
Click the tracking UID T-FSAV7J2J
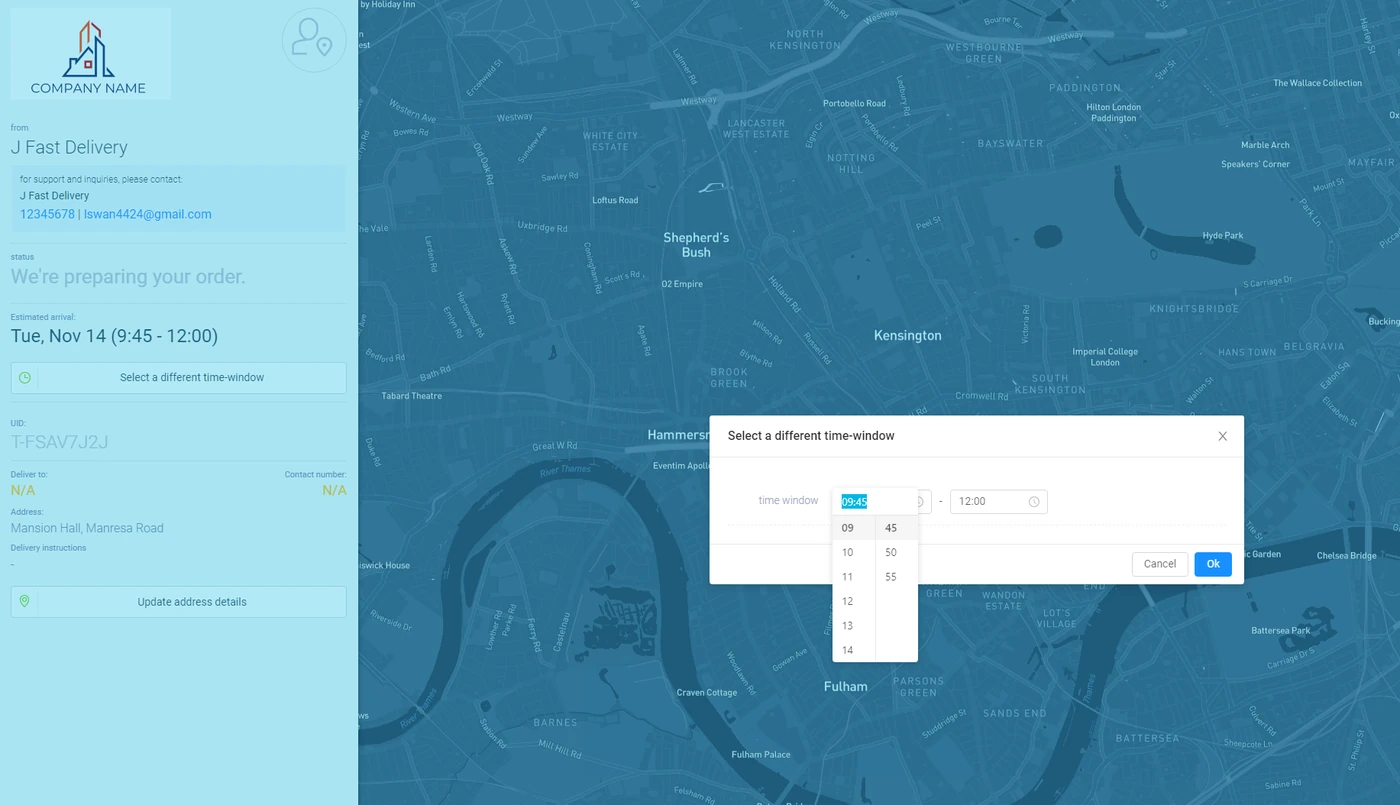[59, 442]
